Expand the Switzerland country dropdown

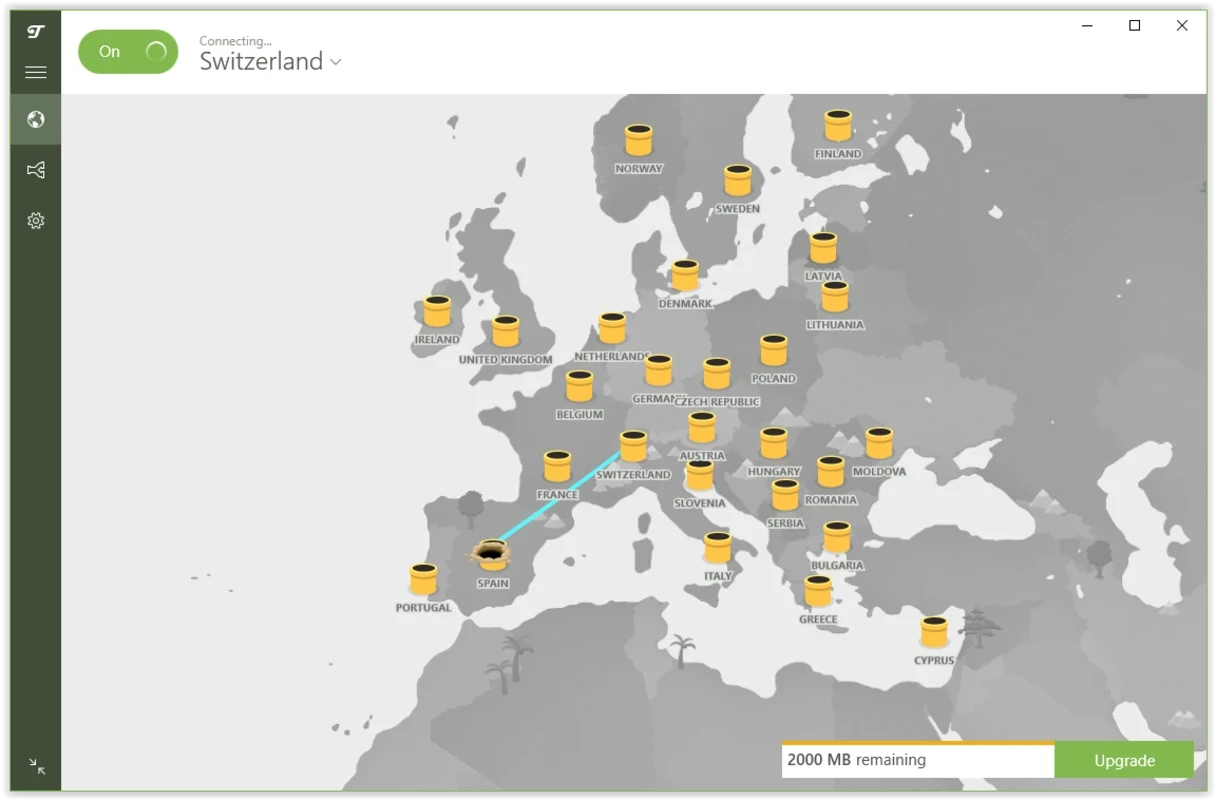(271, 61)
